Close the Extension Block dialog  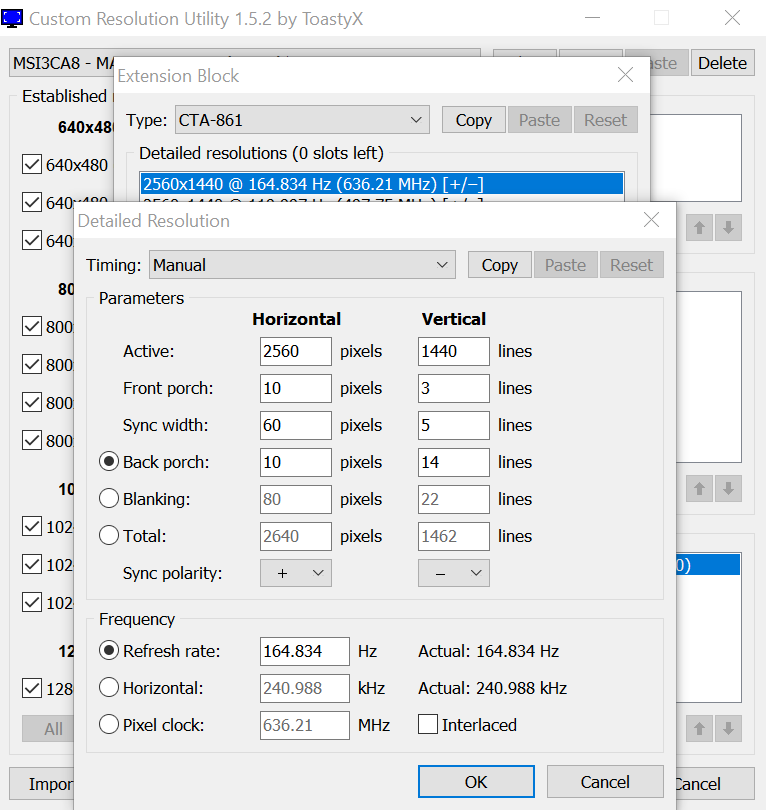coord(625,76)
